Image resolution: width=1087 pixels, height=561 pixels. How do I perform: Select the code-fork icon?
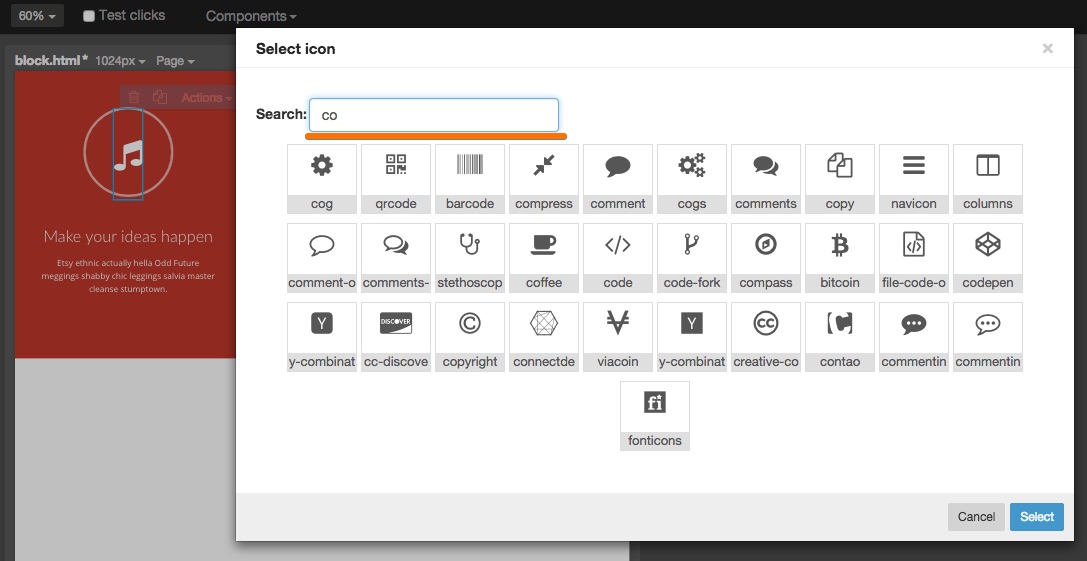tap(692, 258)
